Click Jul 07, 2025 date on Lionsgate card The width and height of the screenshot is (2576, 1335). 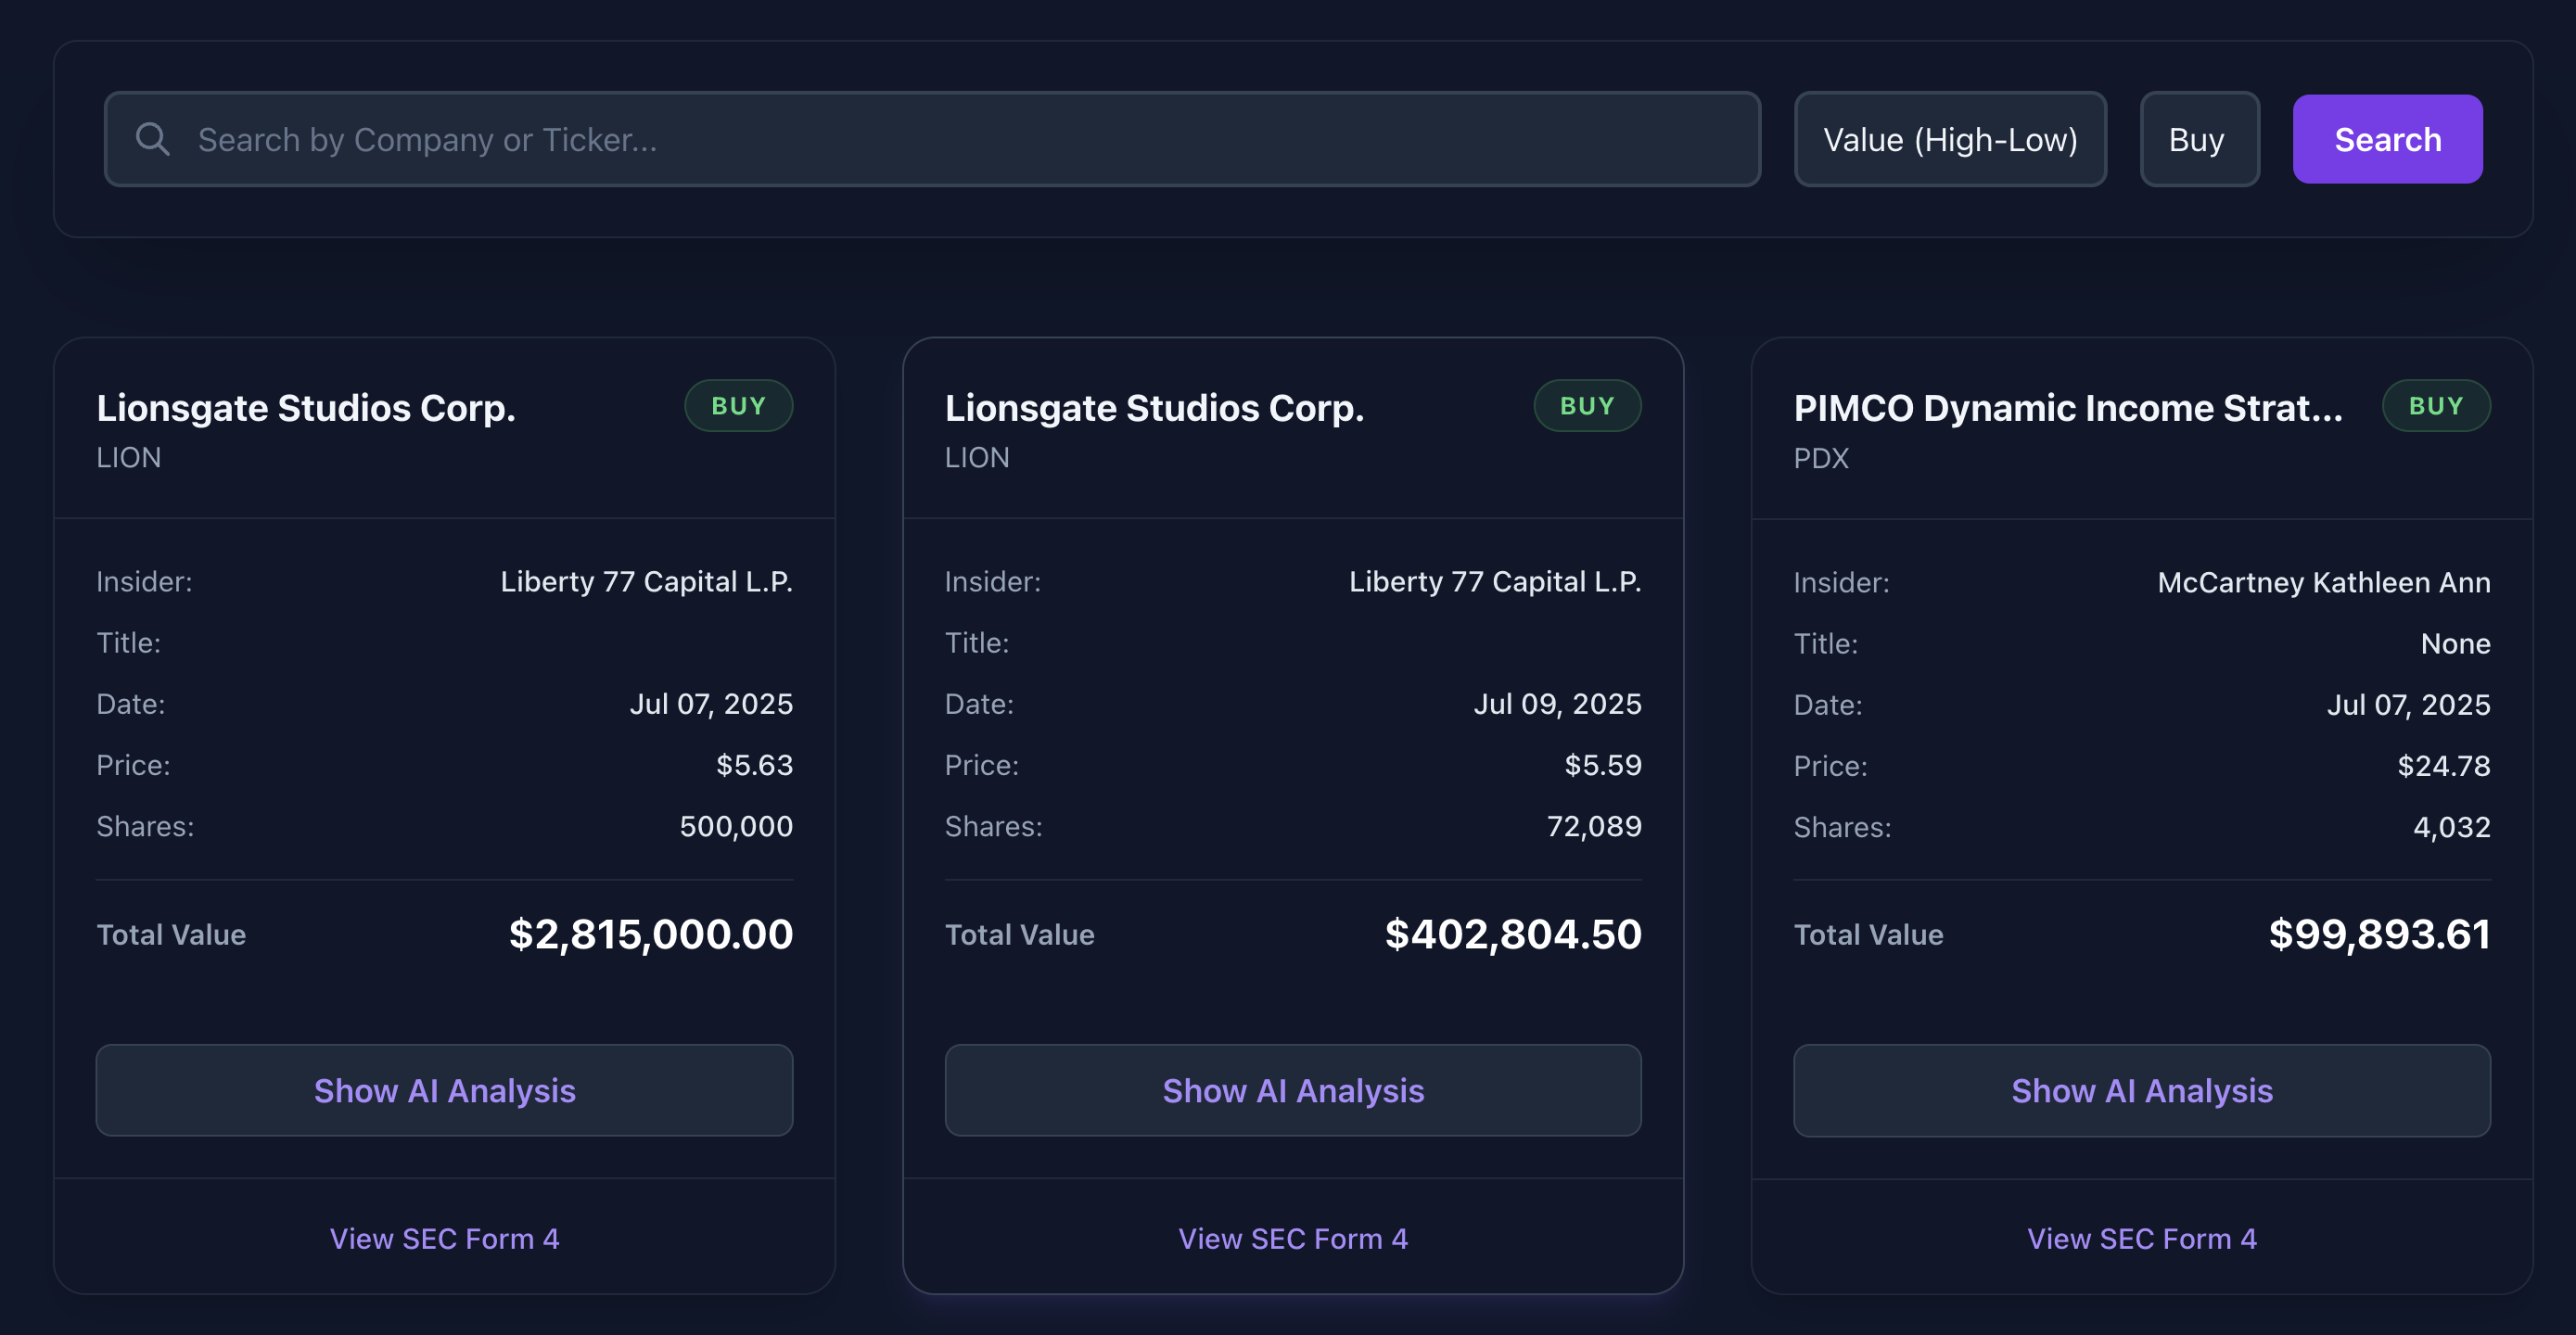click(711, 704)
